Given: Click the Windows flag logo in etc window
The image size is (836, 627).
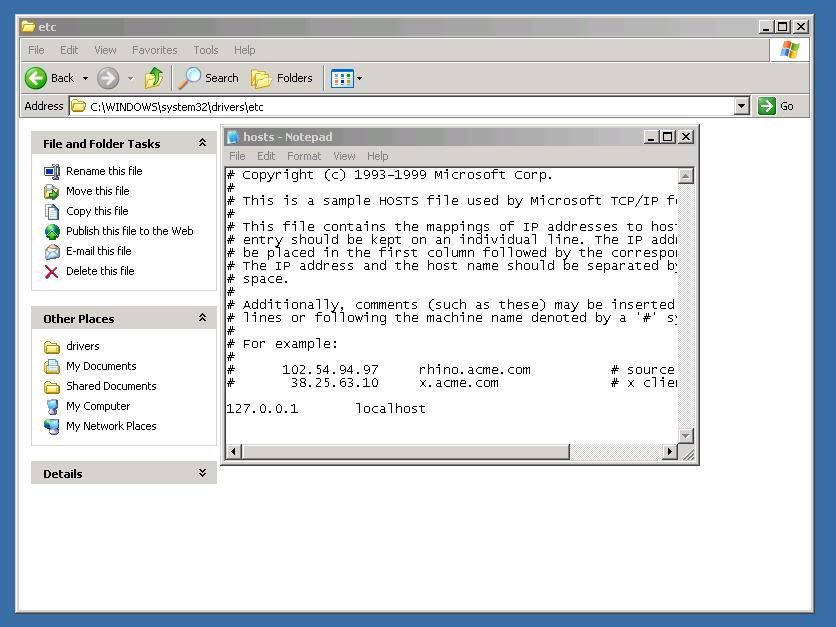Looking at the screenshot, I should tap(790, 50).
